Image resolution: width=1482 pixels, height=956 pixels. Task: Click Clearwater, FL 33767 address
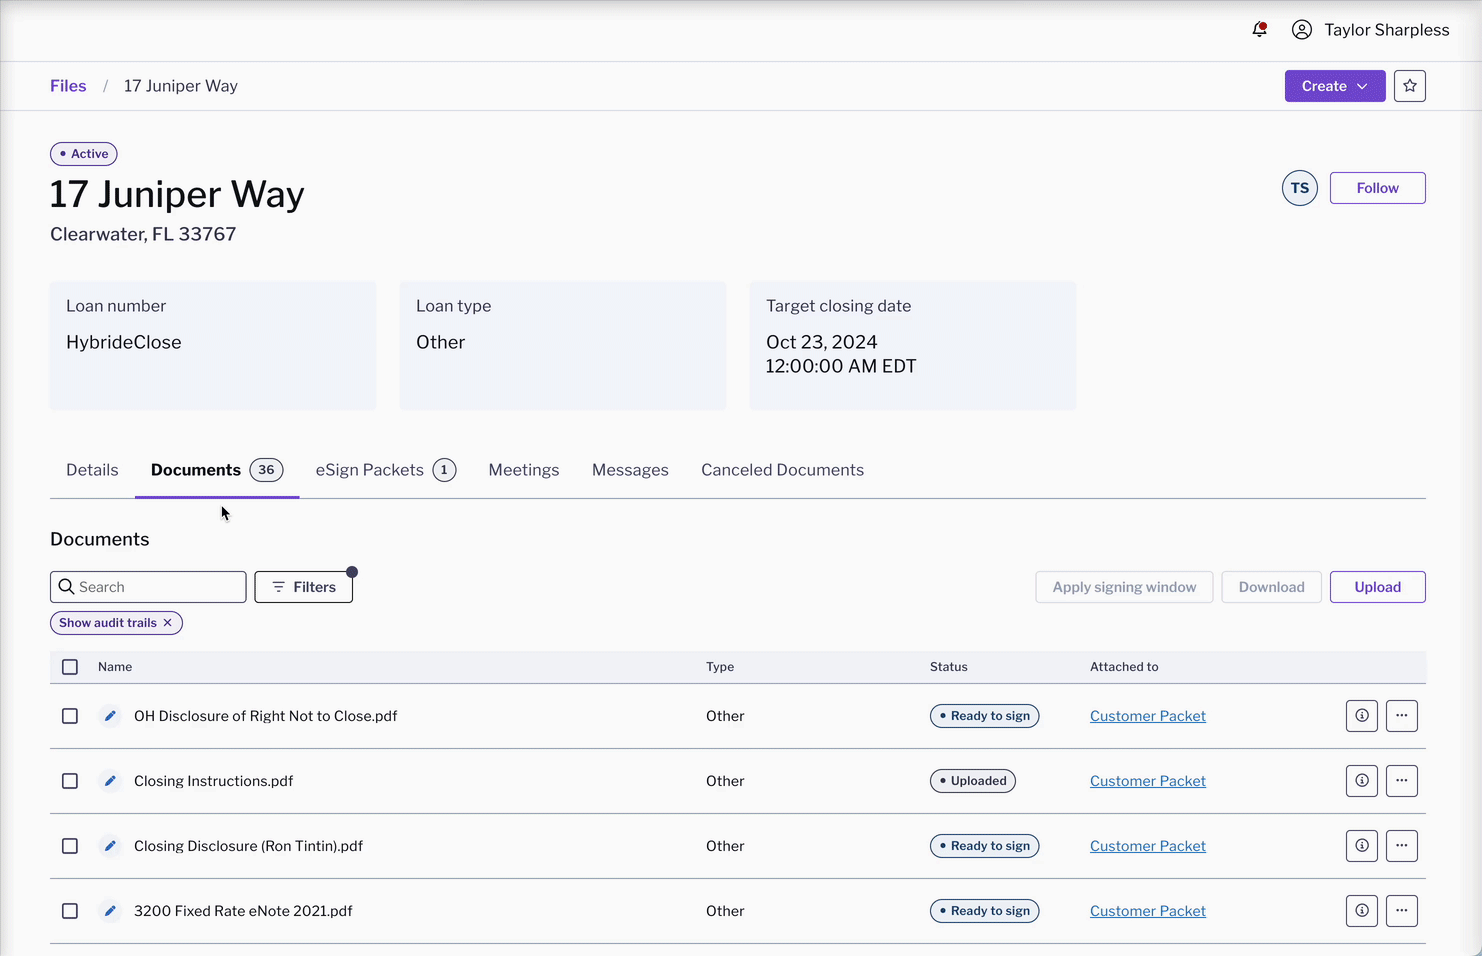click(143, 234)
